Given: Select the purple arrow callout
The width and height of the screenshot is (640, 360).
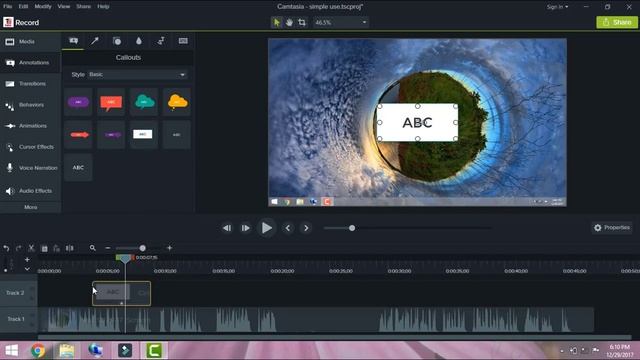Looking at the screenshot, I should [x=111, y=135].
